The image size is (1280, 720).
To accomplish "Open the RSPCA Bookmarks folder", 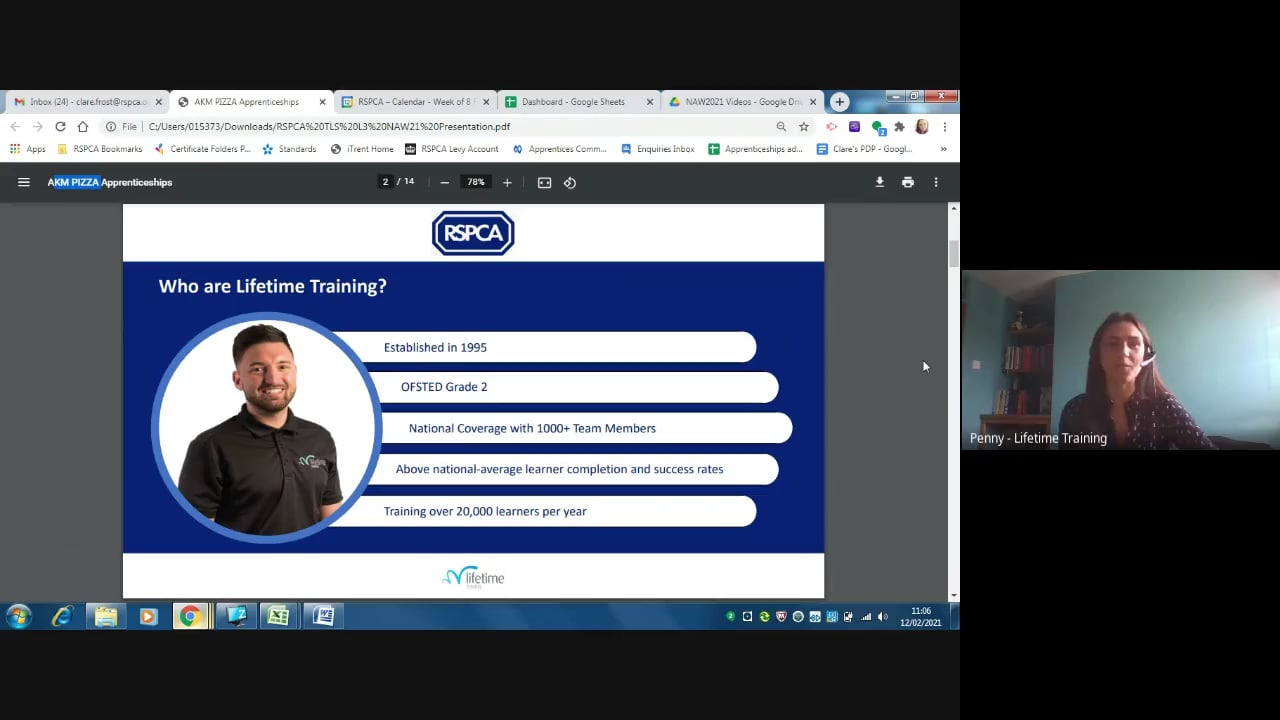I will point(100,149).
